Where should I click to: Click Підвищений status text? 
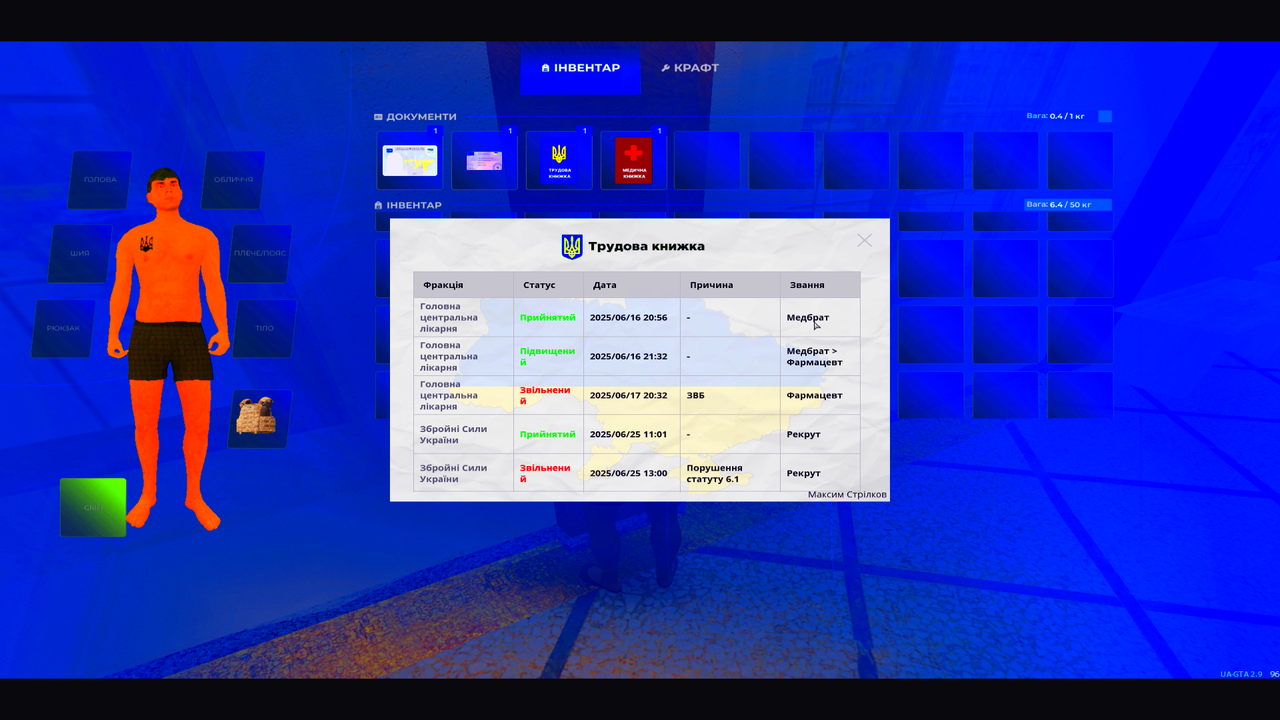(547, 356)
